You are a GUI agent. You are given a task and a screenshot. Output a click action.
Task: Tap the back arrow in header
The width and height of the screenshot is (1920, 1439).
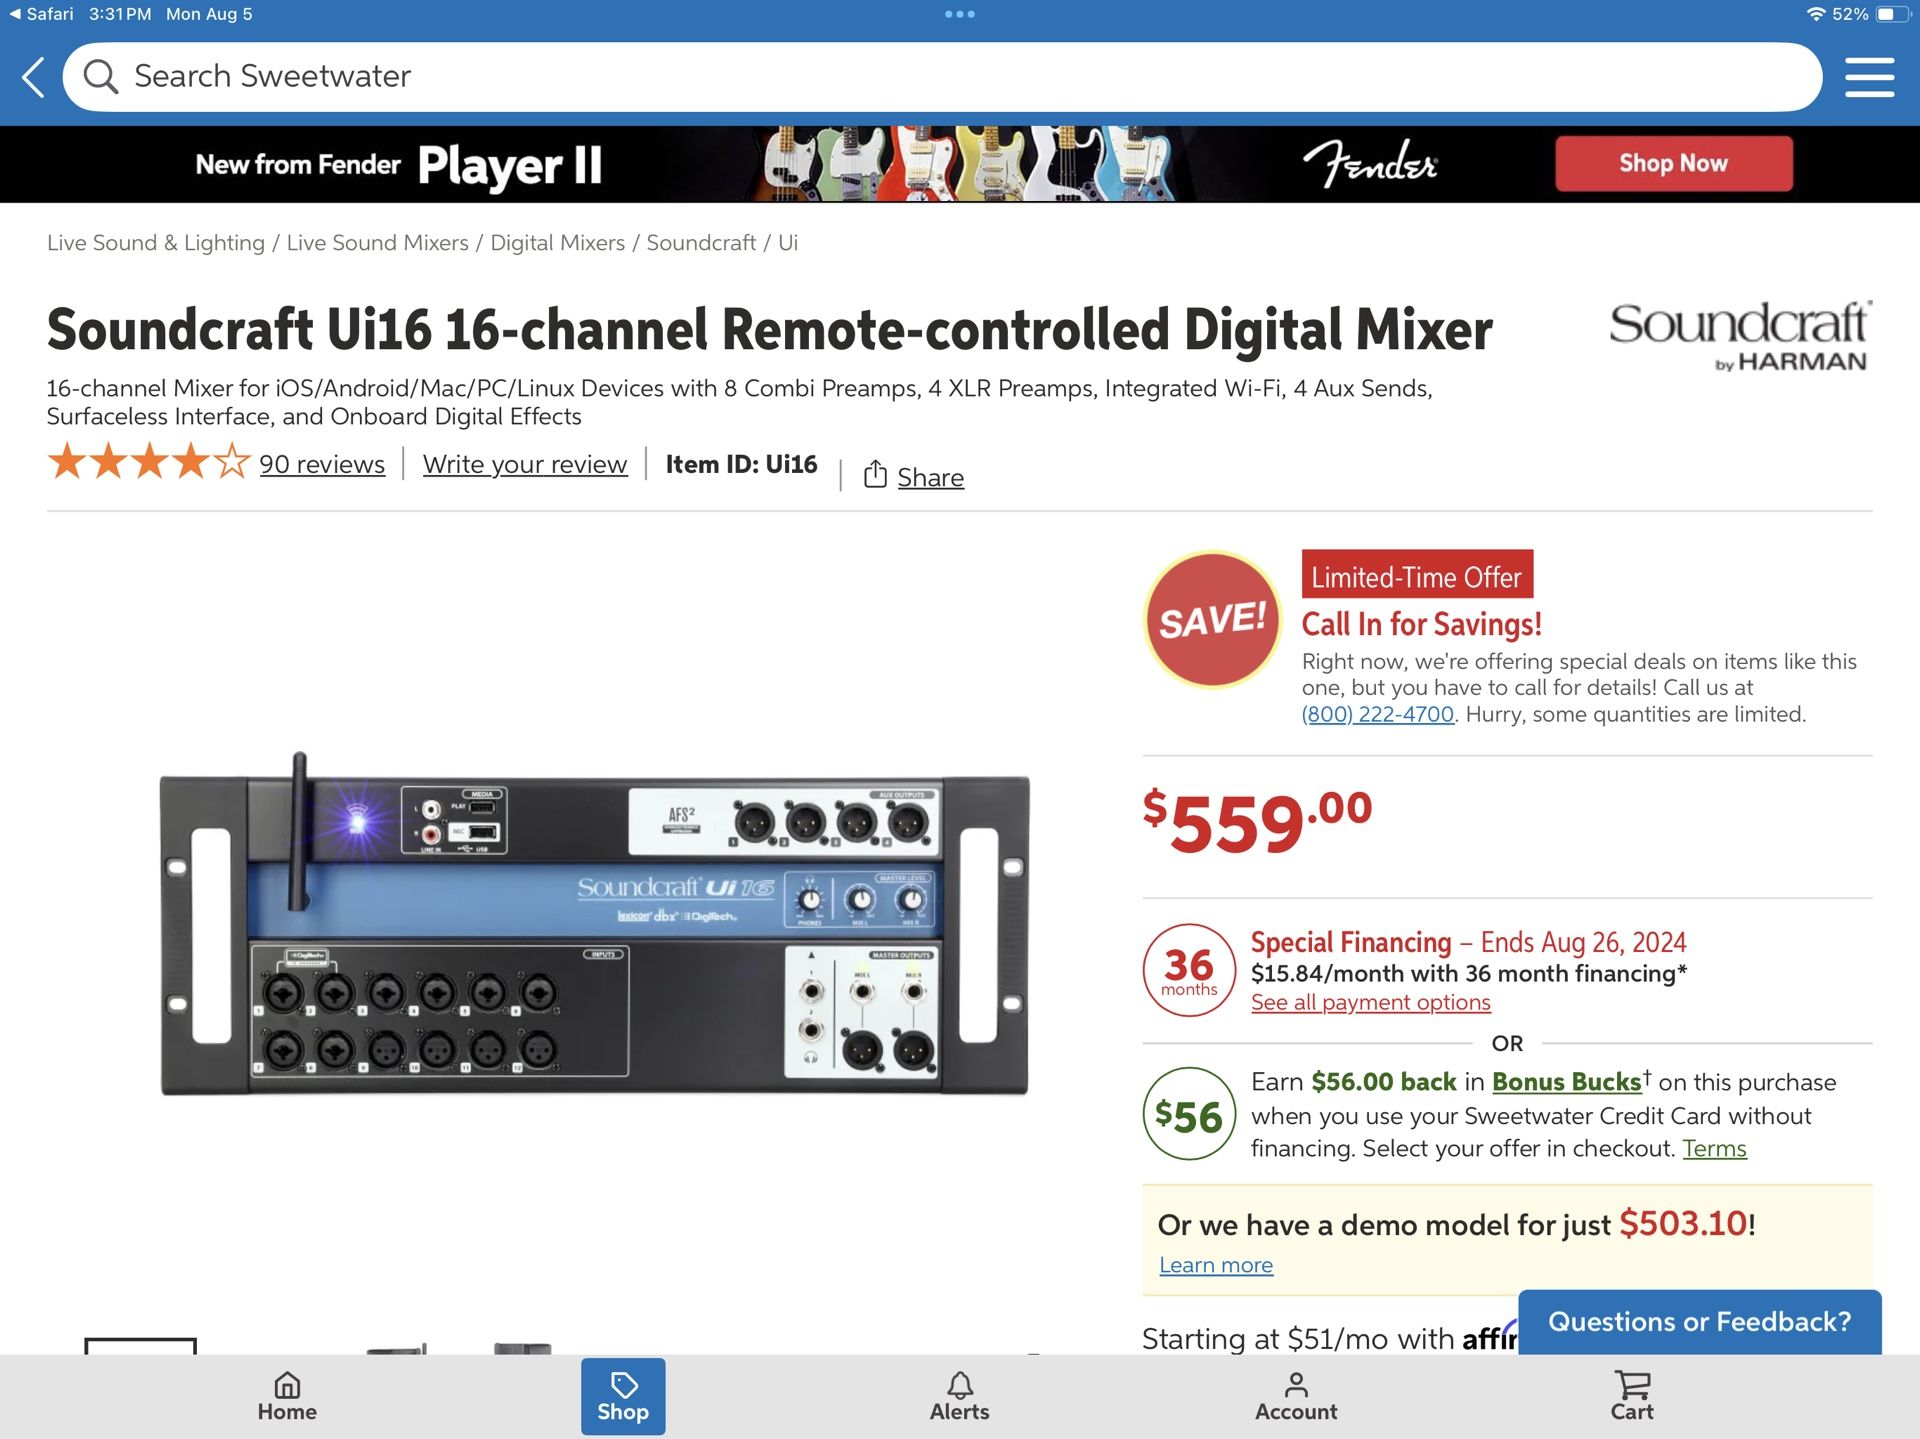(34, 77)
